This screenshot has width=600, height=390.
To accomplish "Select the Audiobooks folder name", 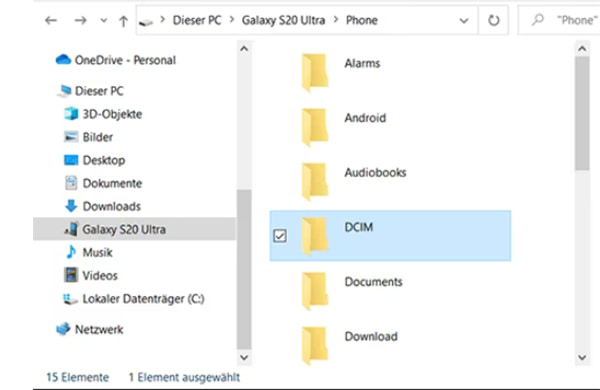I will point(375,173).
